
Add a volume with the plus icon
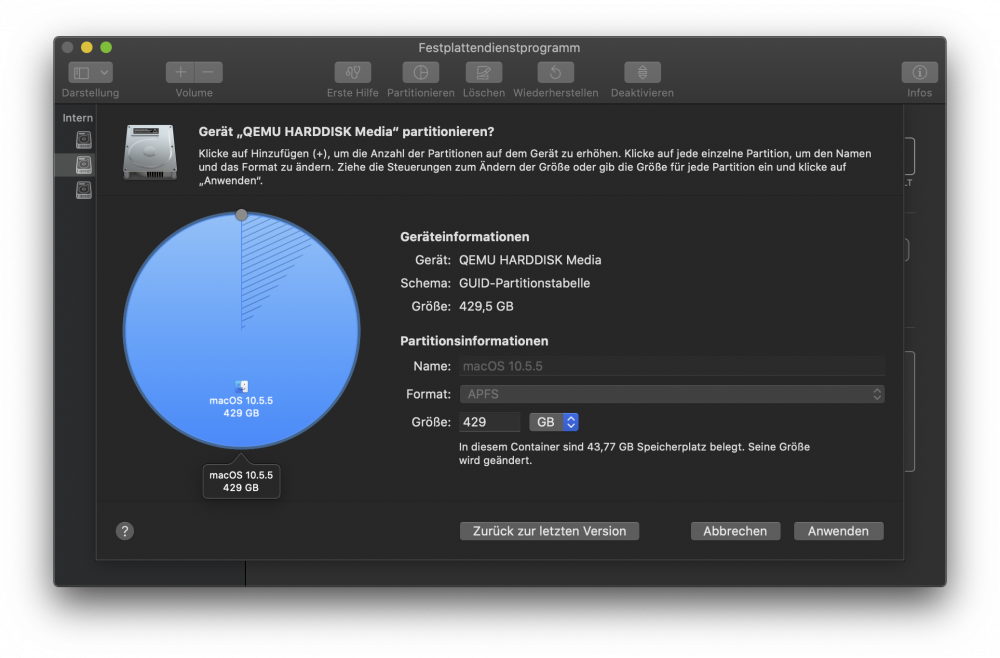[x=180, y=73]
